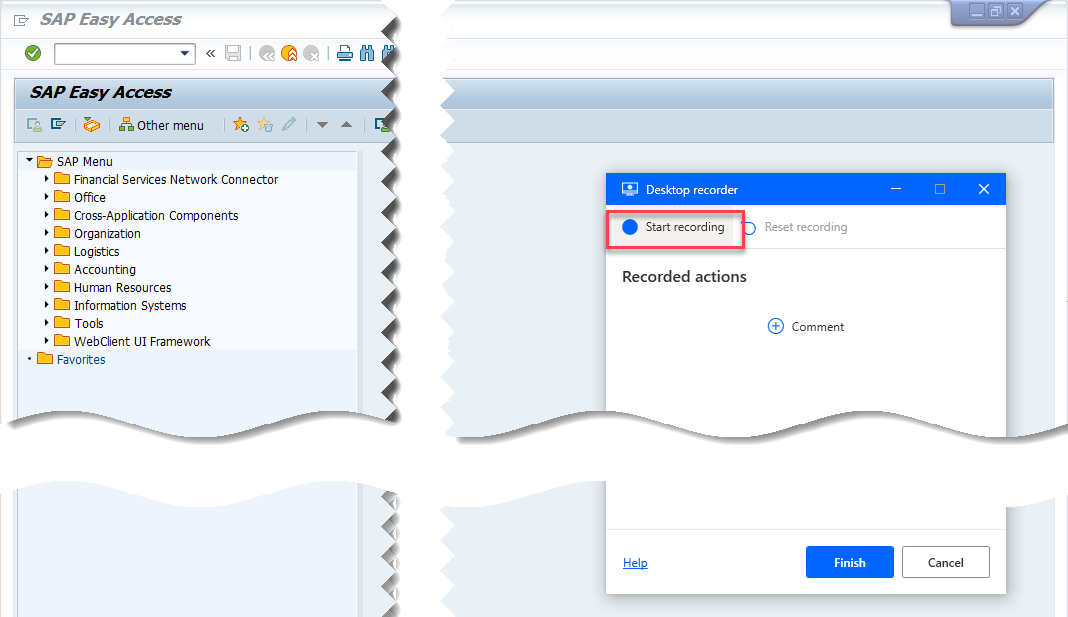The height and width of the screenshot is (617, 1068).
Task: Expand the Logistics folder arrow
Action: click(x=46, y=251)
